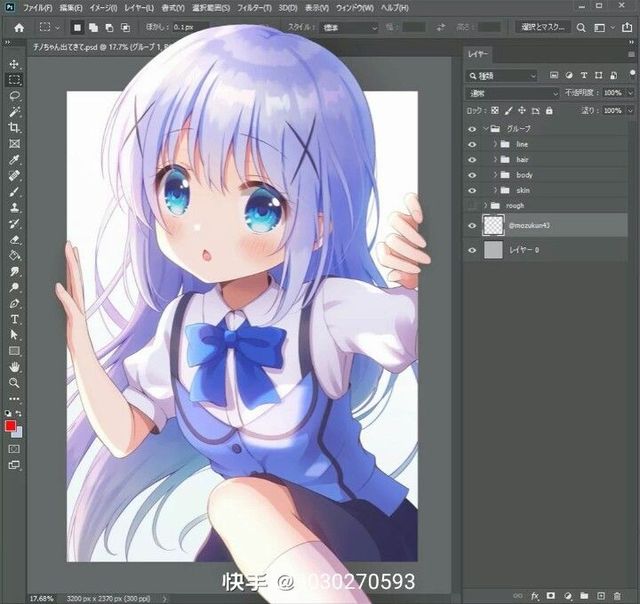This screenshot has width=640, height=604.
Task: Select the Rectangle shape tool
Action: click(14, 351)
